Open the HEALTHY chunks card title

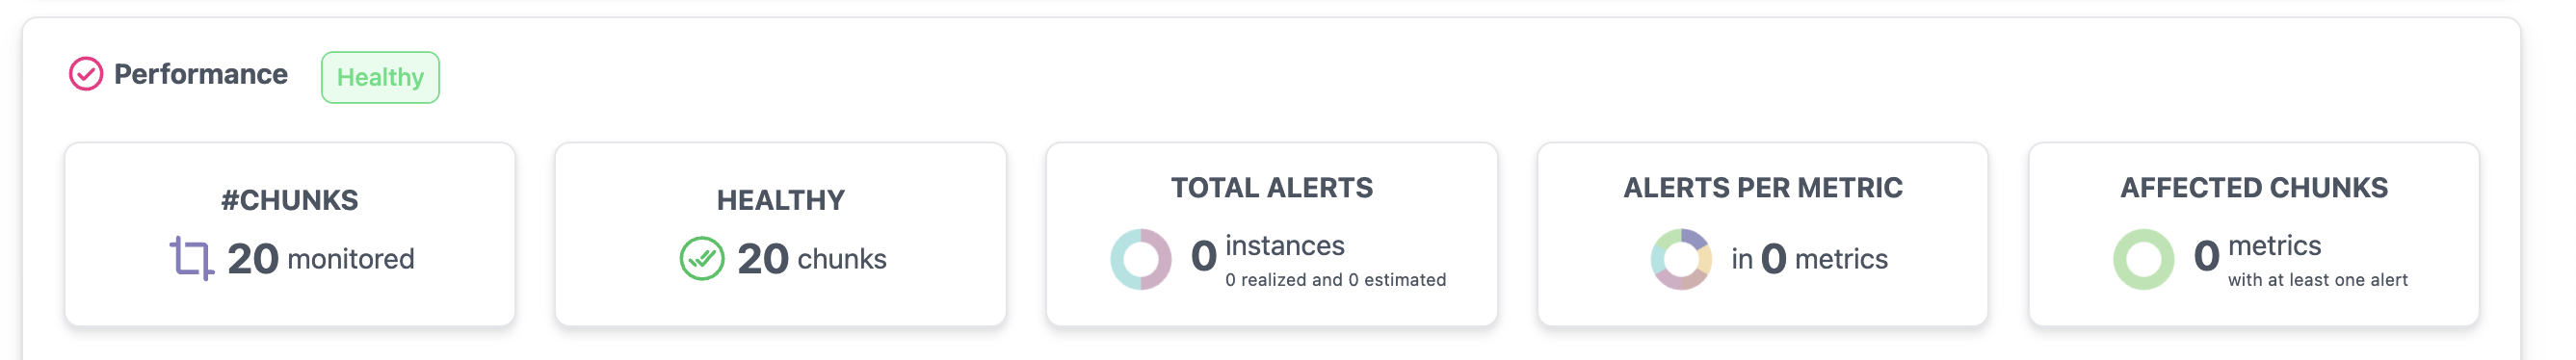pos(781,200)
